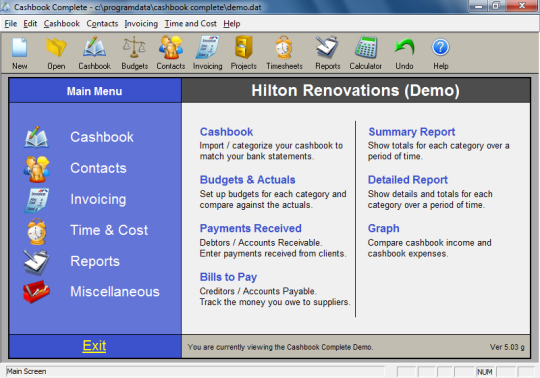Click the Main Menu header

(95, 91)
